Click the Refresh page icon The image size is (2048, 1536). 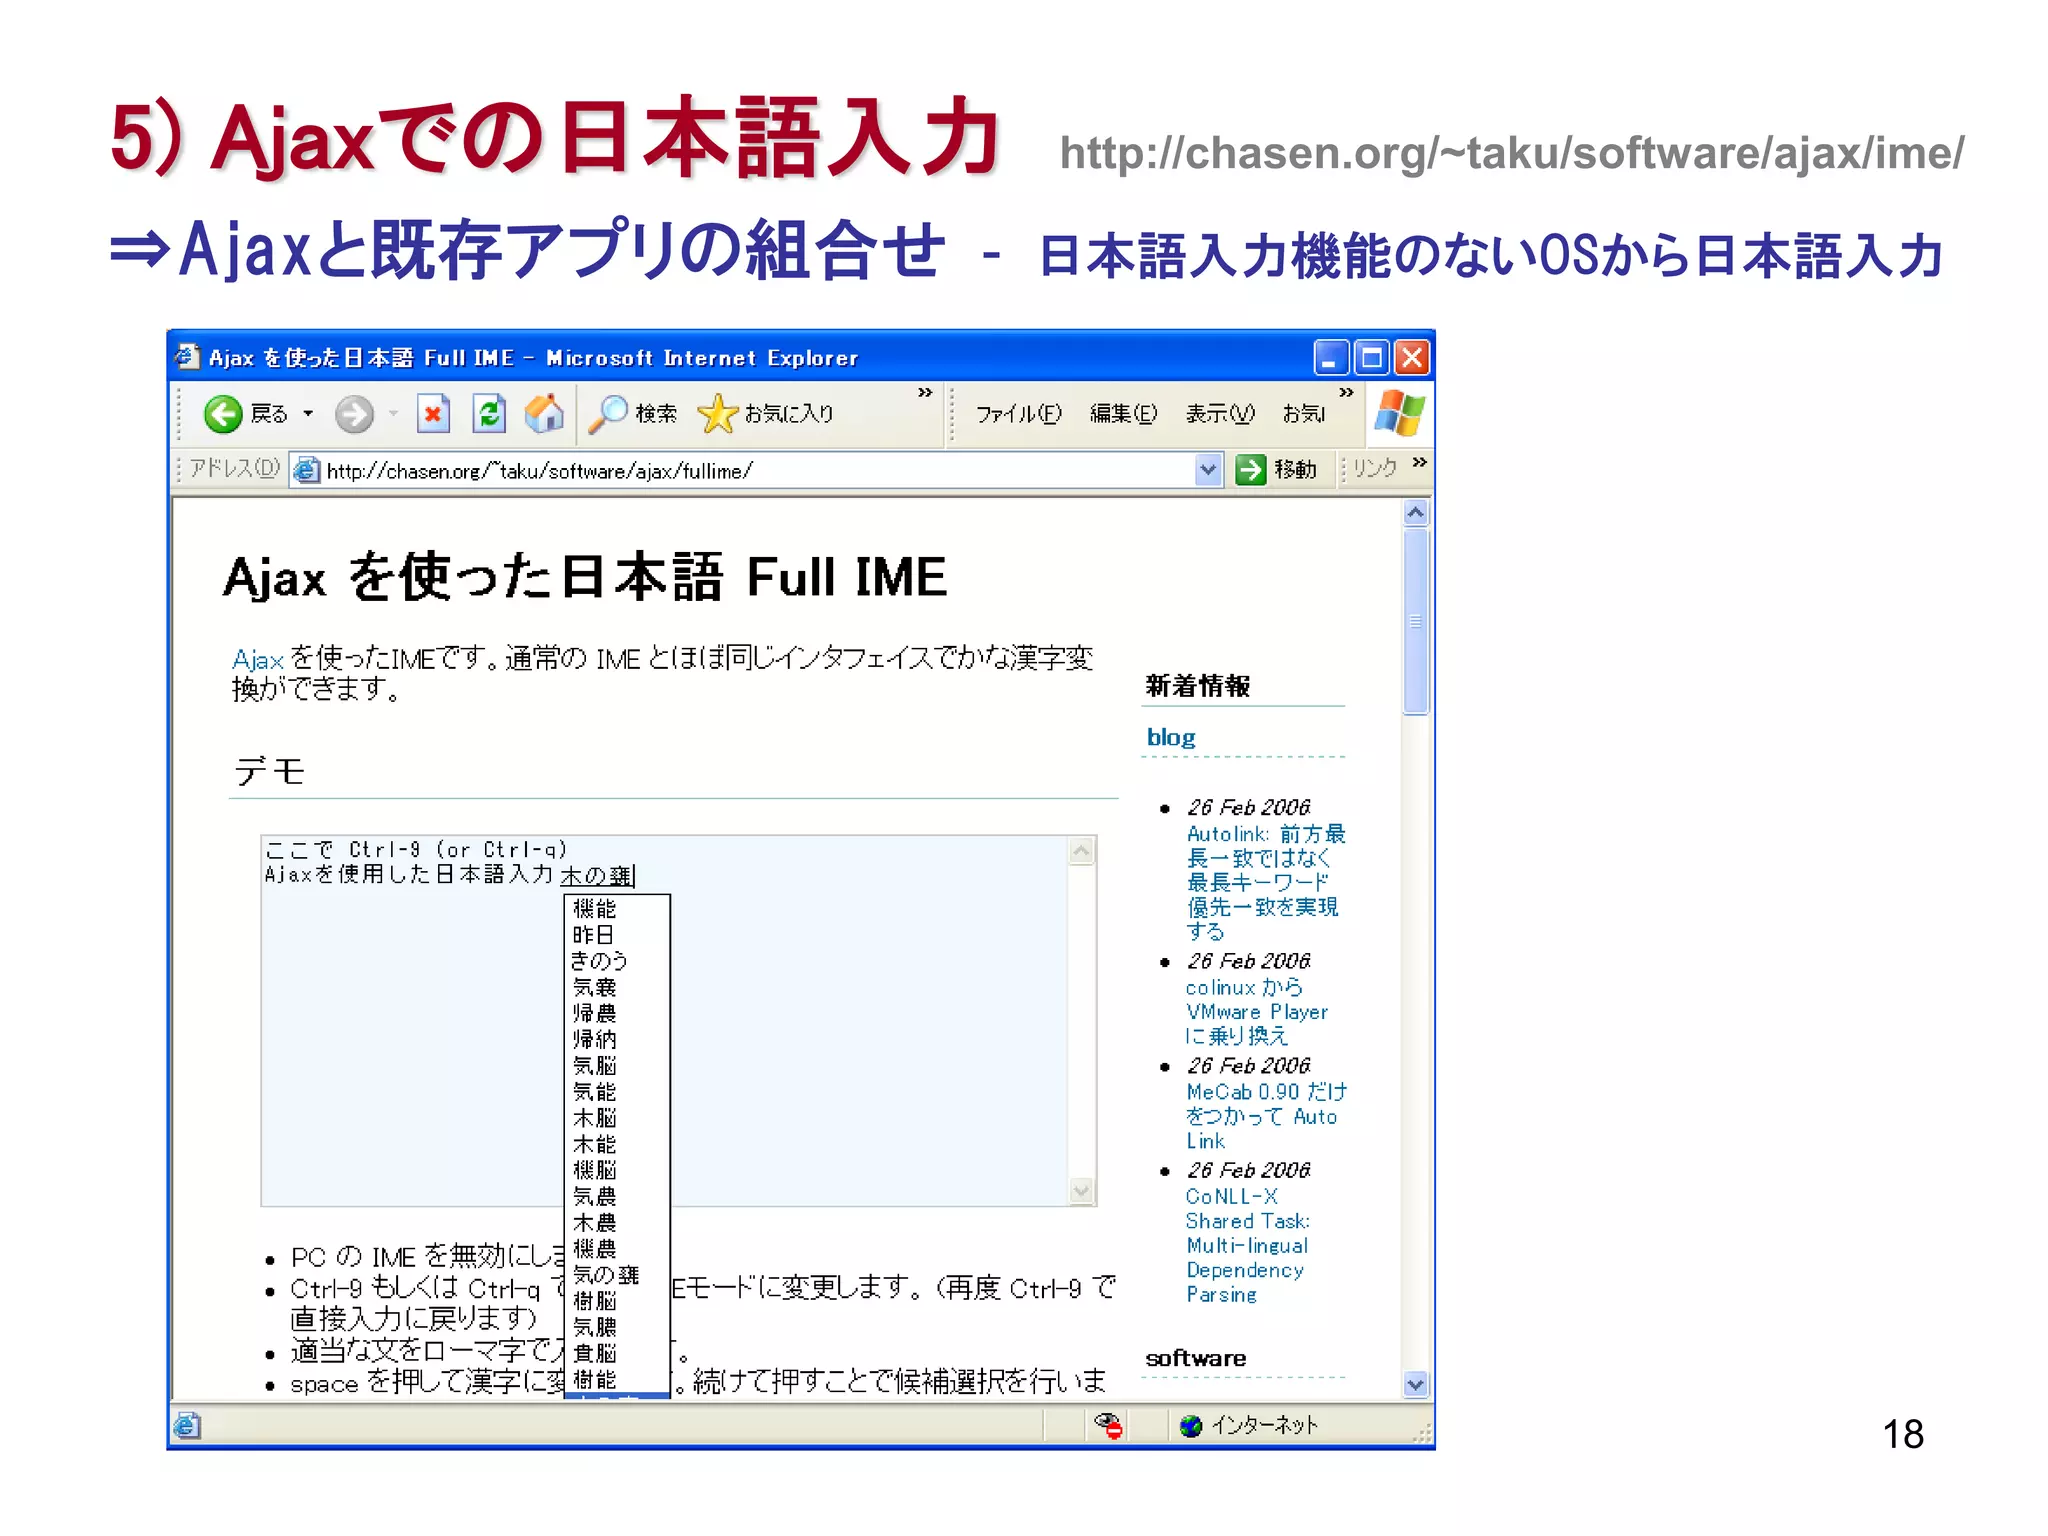point(489,414)
